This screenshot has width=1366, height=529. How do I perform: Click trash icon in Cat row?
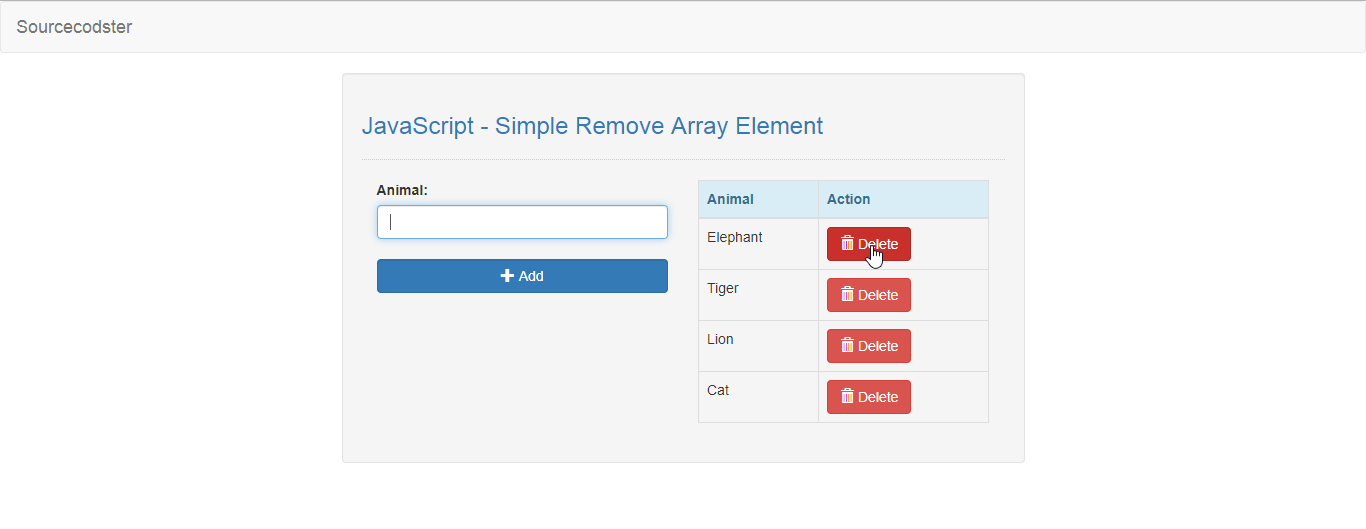[x=847, y=396]
